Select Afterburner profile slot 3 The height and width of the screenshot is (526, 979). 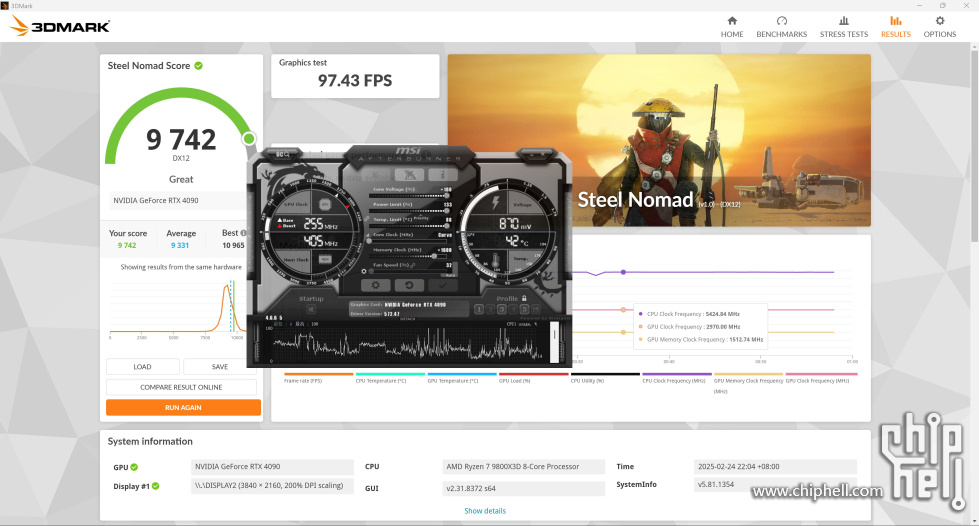(x=501, y=309)
